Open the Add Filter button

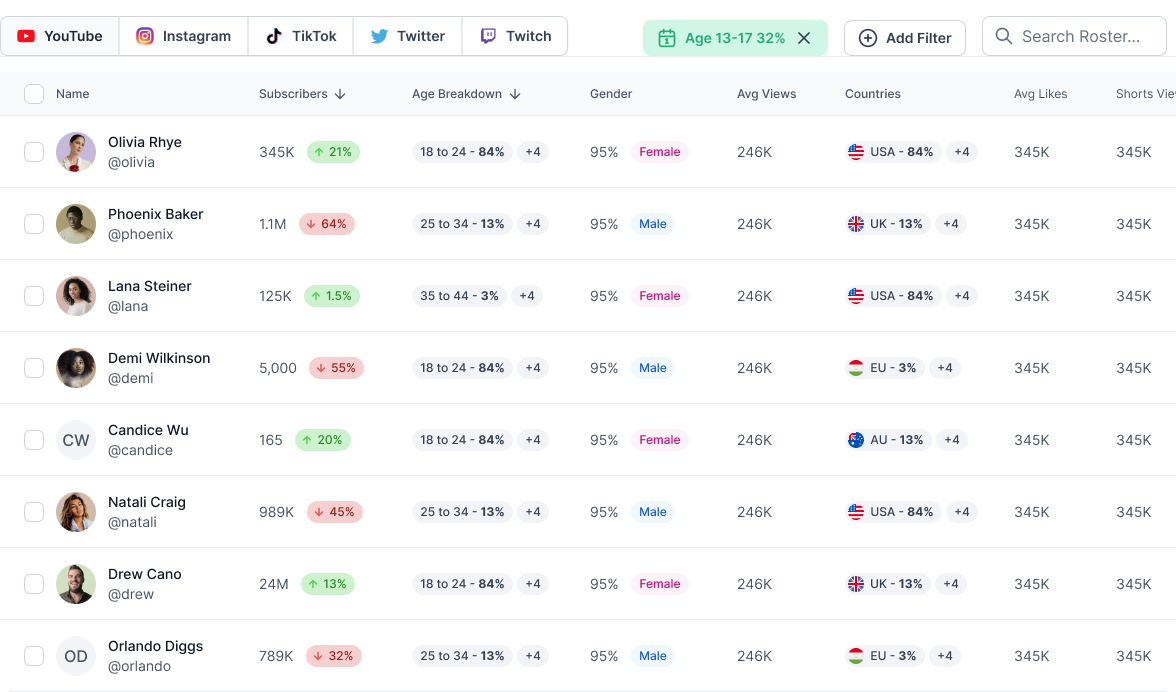tap(904, 38)
